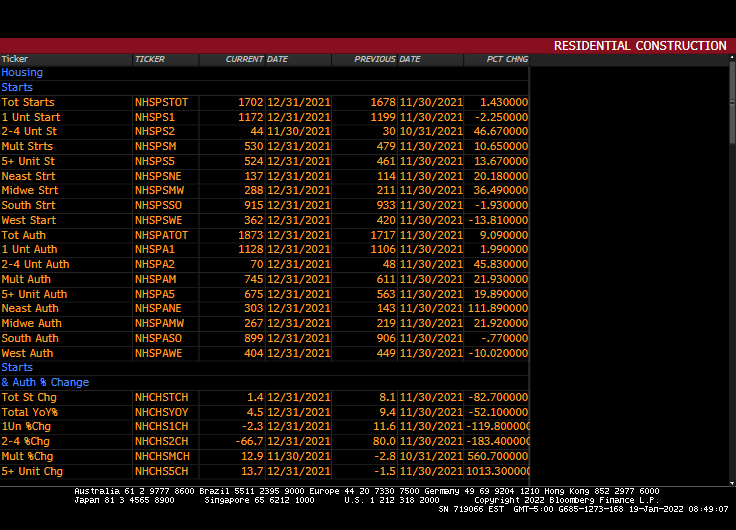This screenshot has height=530, width=736.
Task: Select the '& Auth % Change' section heading
Action: [x=45, y=382]
